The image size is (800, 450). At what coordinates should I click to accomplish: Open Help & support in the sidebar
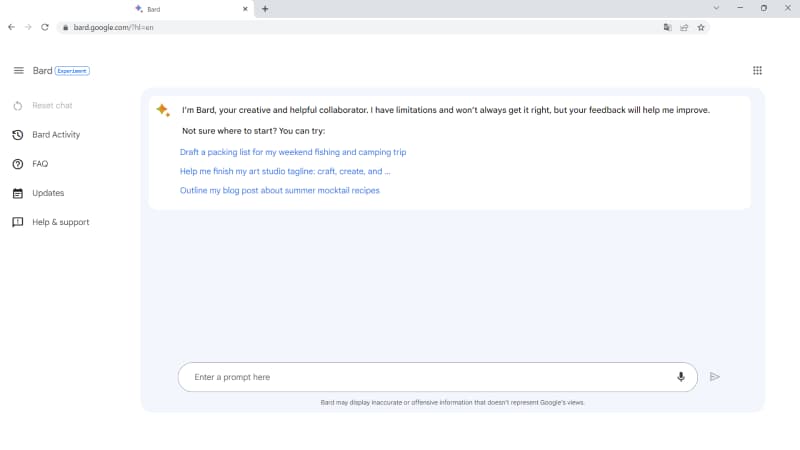[61, 222]
